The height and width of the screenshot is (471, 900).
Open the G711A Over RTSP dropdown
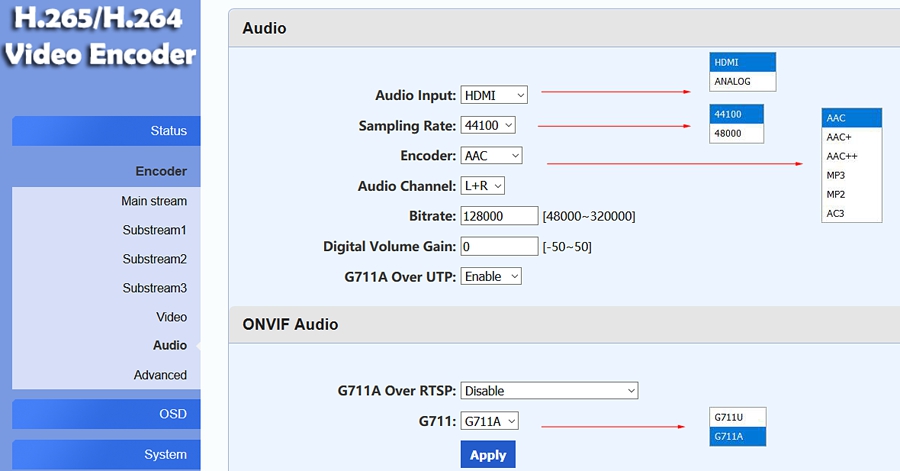[x=549, y=390]
